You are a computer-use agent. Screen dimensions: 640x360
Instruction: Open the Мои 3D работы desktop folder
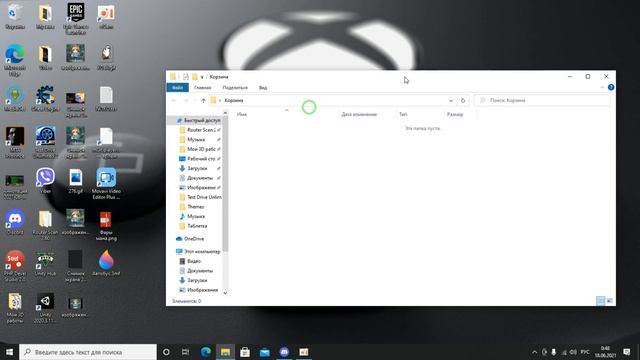pos(15,308)
